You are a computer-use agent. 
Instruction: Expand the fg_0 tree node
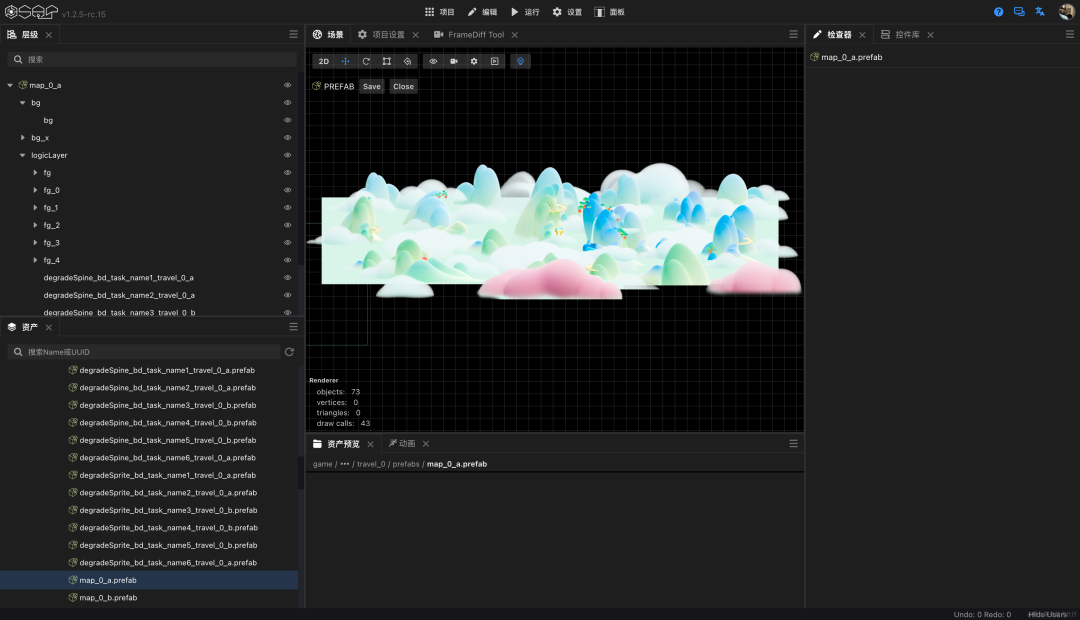35,190
